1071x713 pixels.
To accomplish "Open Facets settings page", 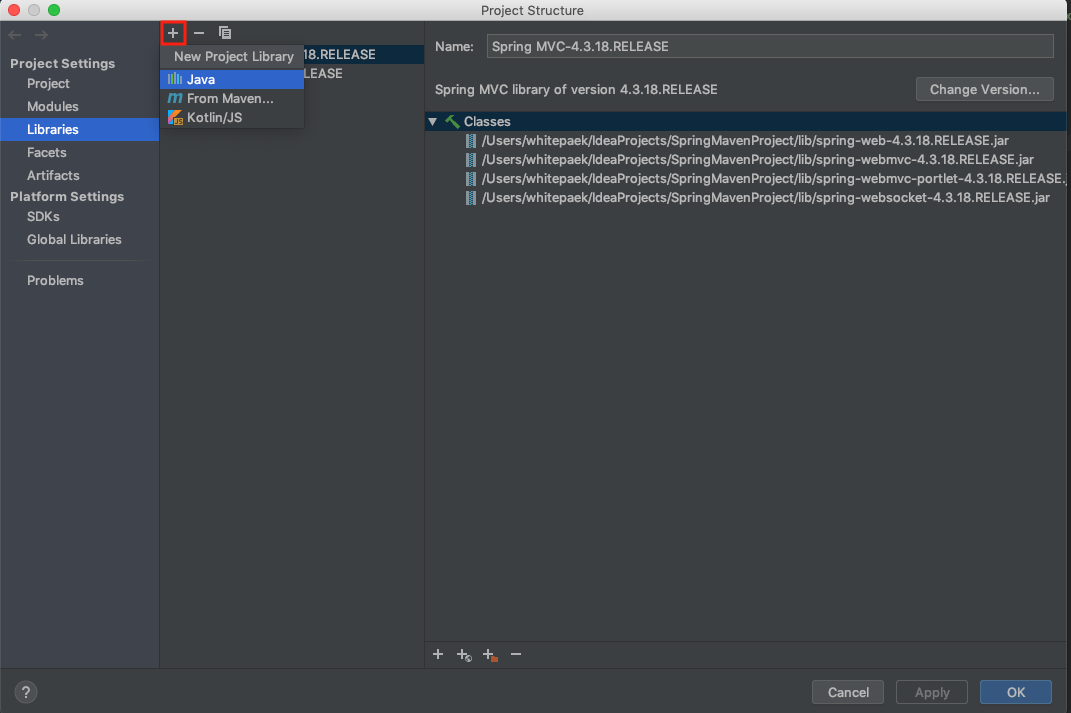I will (x=46, y=152).
